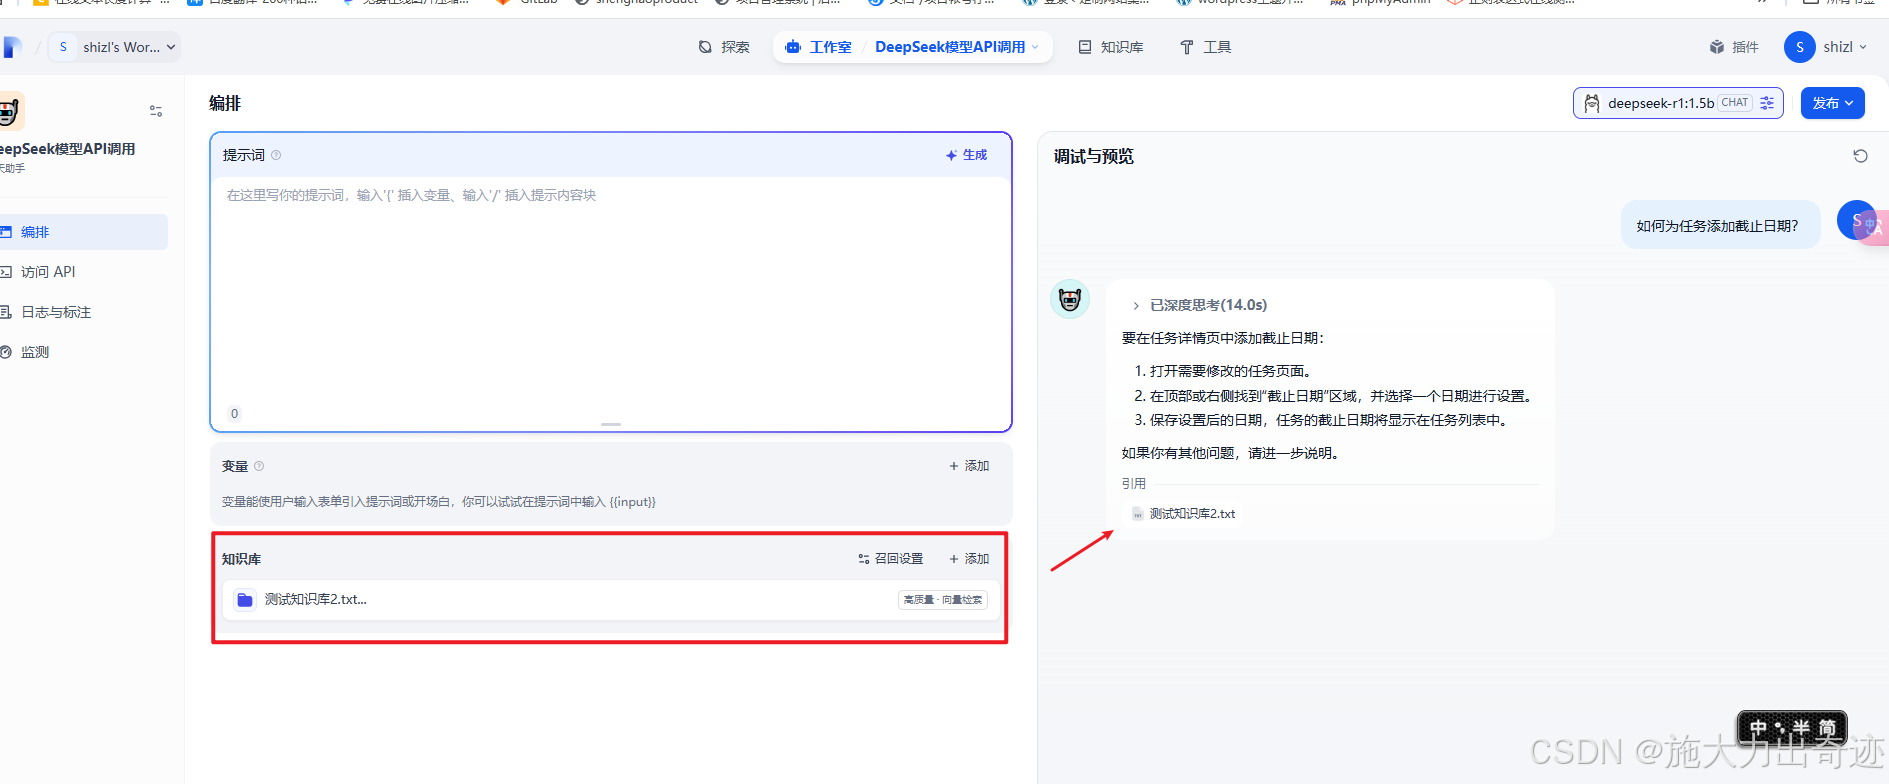Image resolution: width=1889 pixels, height=784 pixels.
Task: Click the Dify logo icon
Action: [11, 47]
